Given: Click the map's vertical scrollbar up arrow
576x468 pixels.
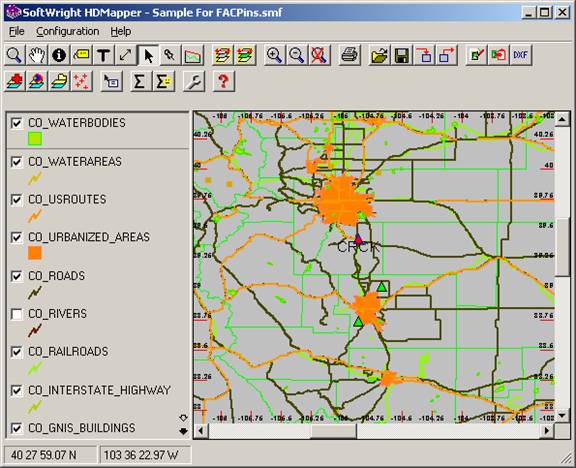Looking at the screenshot, I should coord(562,119).
